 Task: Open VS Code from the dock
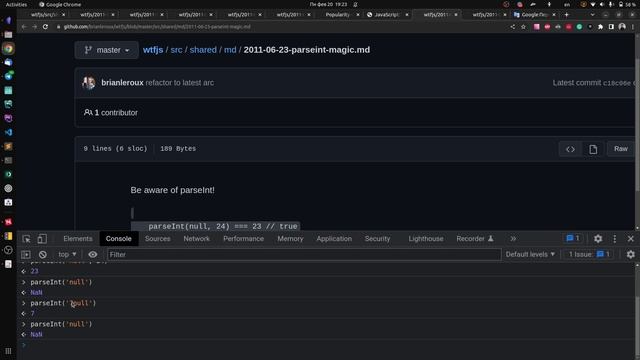tap(8, 132)
